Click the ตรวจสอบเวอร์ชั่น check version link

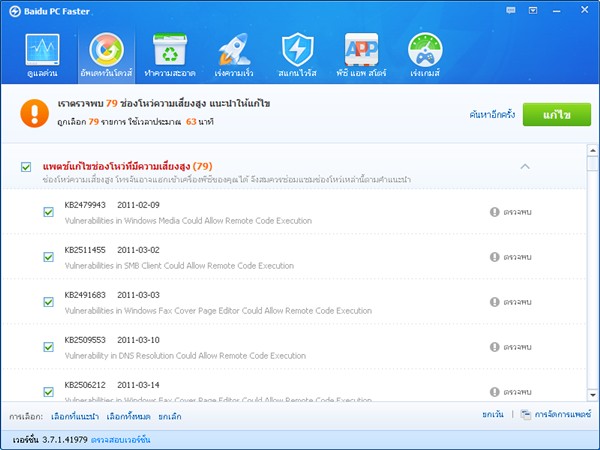click(x=121, y=440)
